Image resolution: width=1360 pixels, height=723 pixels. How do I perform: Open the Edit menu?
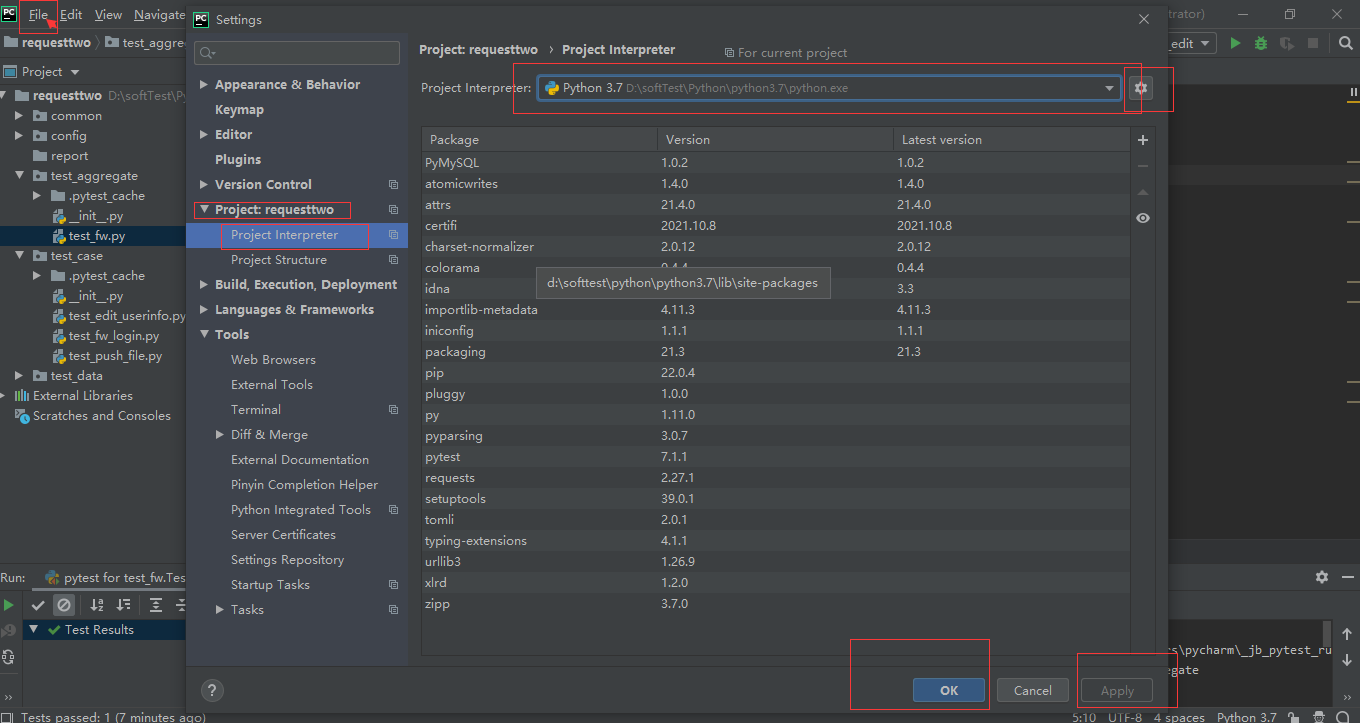tap(71, 15)
